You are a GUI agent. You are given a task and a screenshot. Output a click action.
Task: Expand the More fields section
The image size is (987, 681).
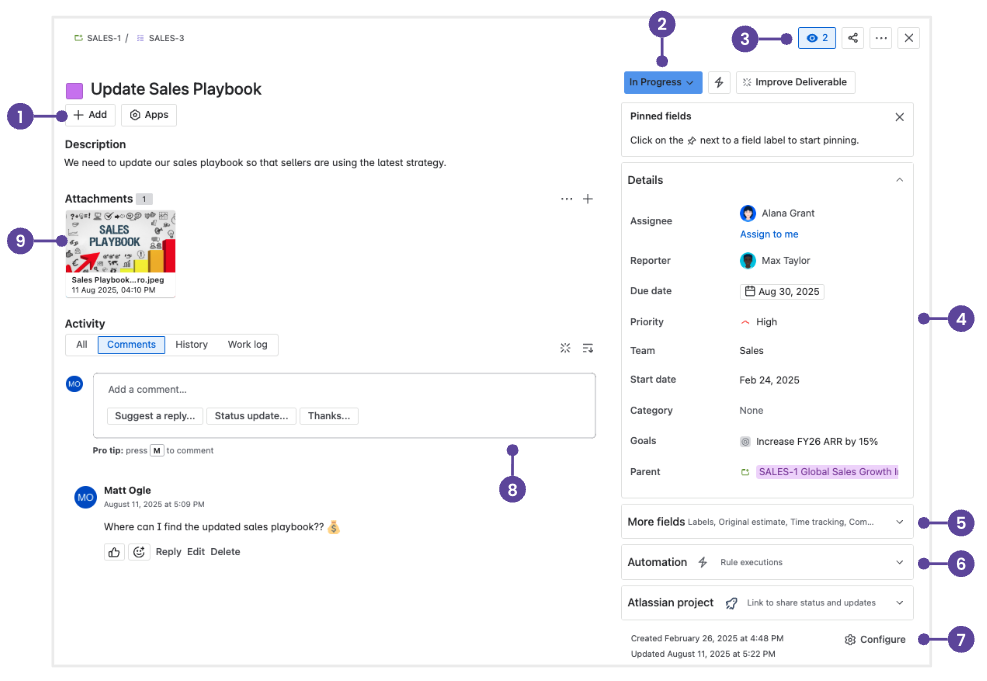point(898,521)
